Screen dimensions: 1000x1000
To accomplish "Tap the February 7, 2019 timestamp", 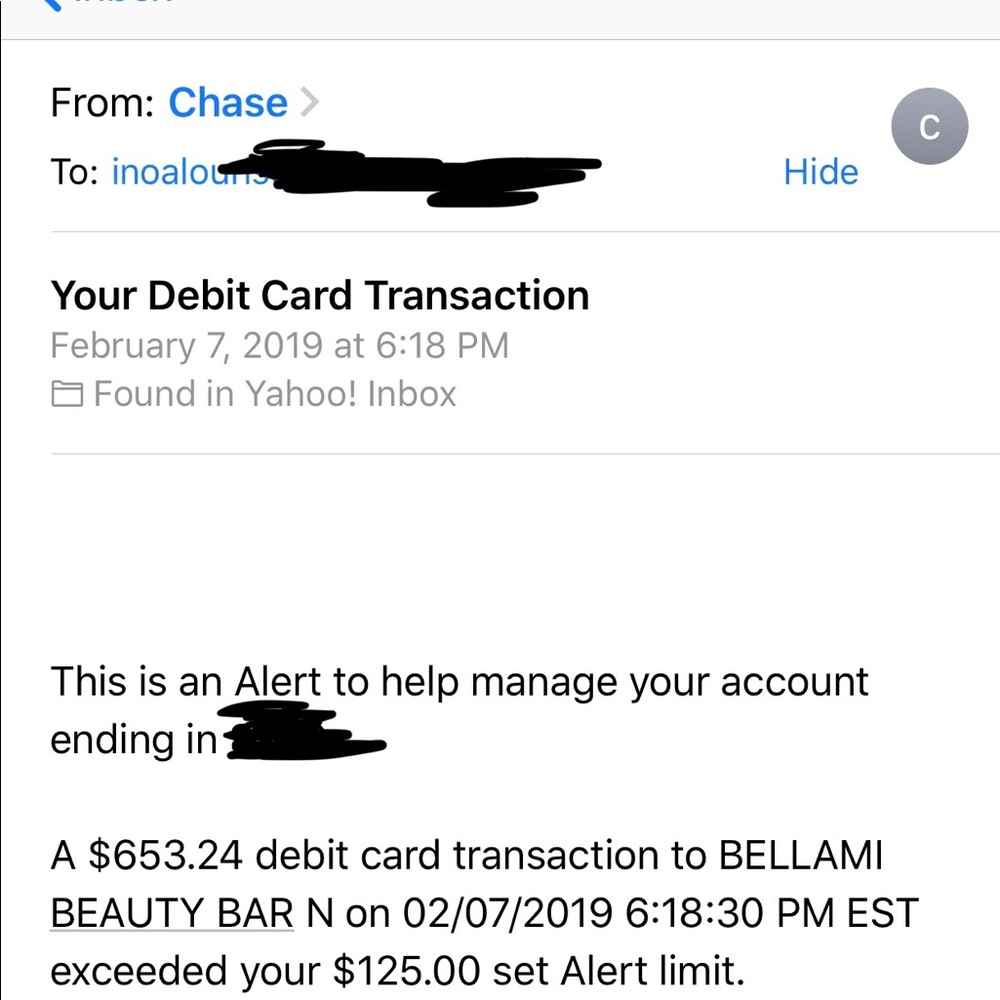I will (279, 346).
